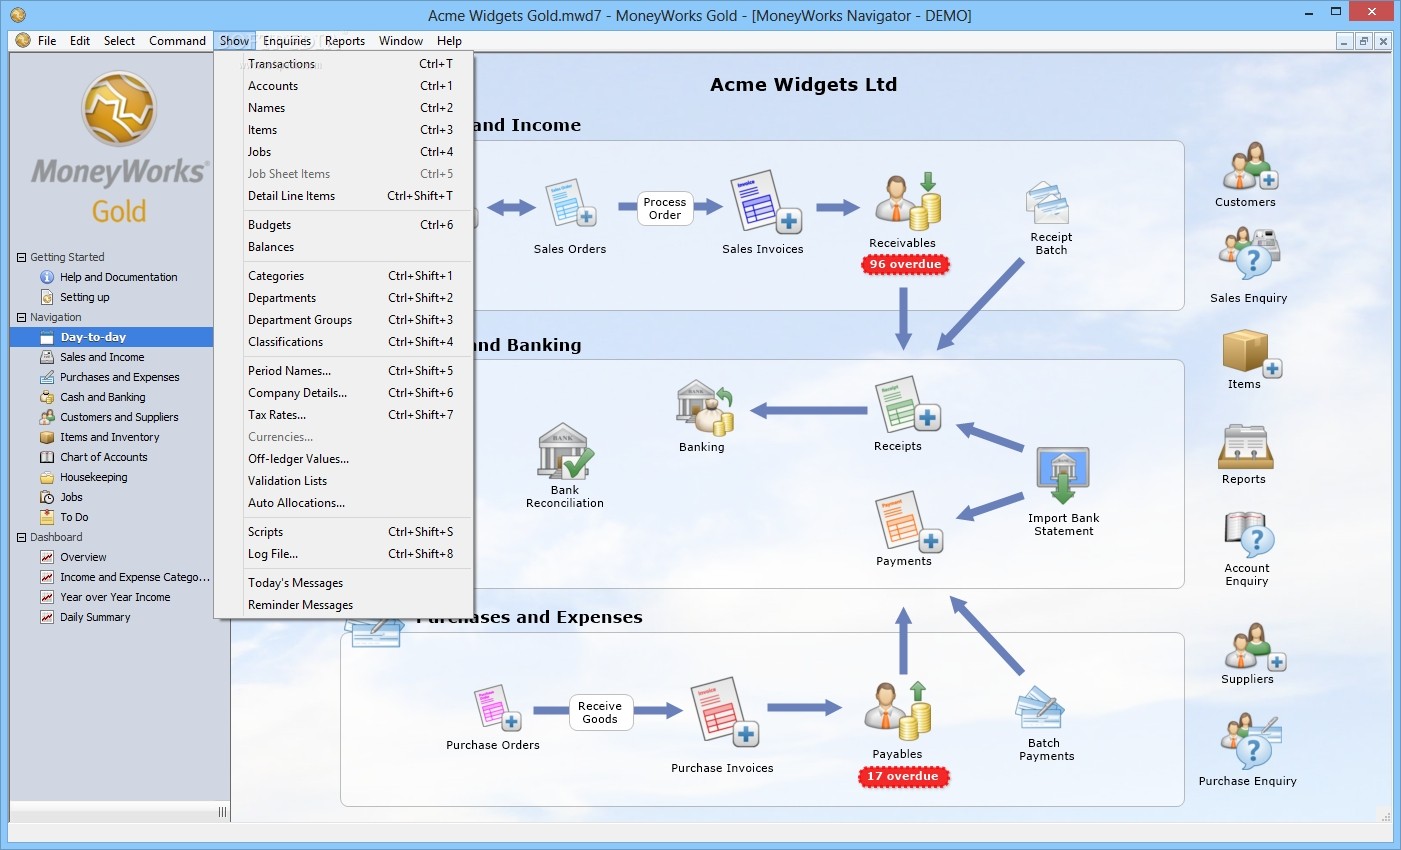Open the Sales Orders icon
Image resolution: width=1401 pixels, height=850 pixels.
[x=571, y=204]
